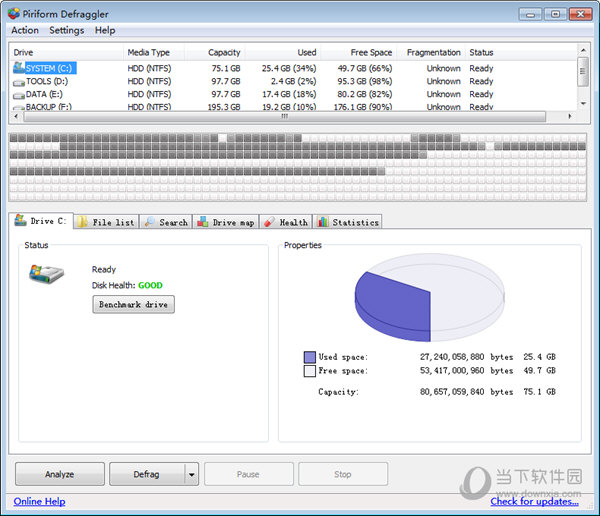Open the Settings menu
The image size is (600, 516).
point(67,30)
